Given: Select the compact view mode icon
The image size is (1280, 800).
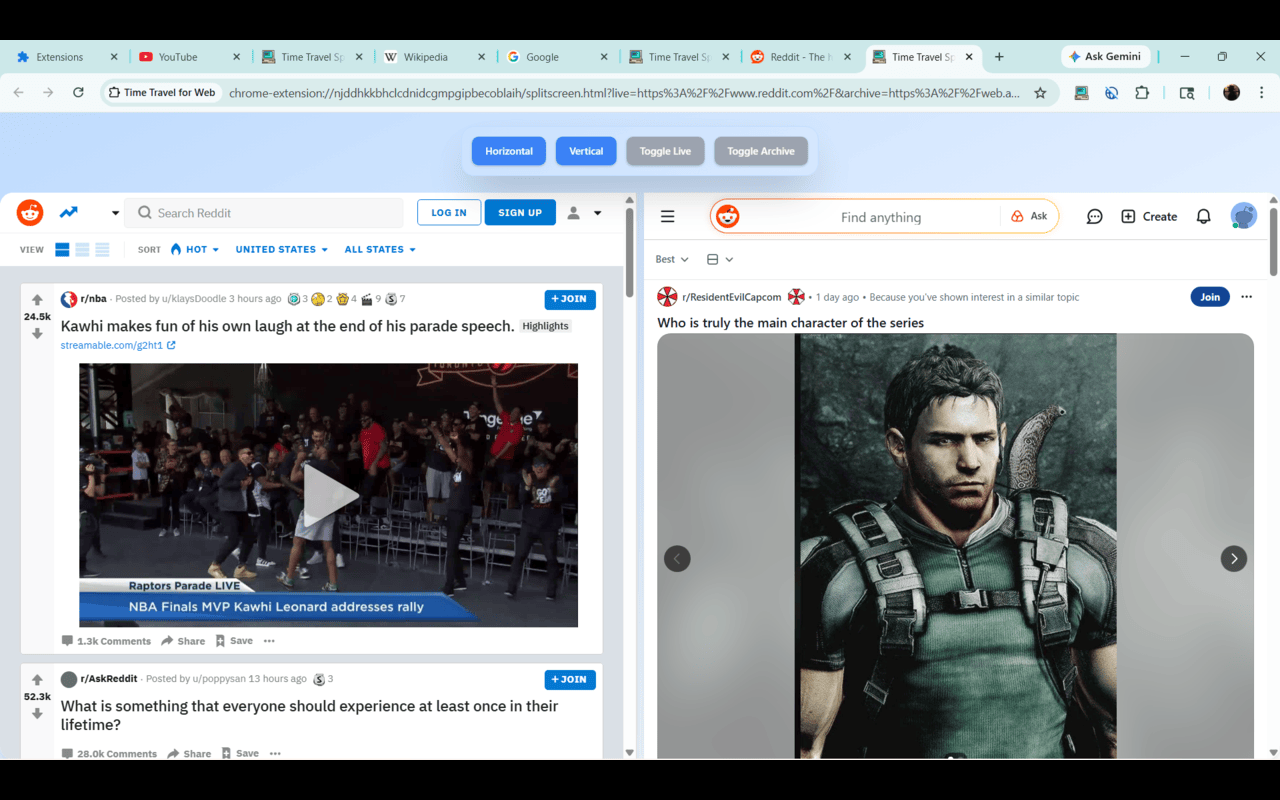Looking at the screenshot, I should click(x=102, y=250).
